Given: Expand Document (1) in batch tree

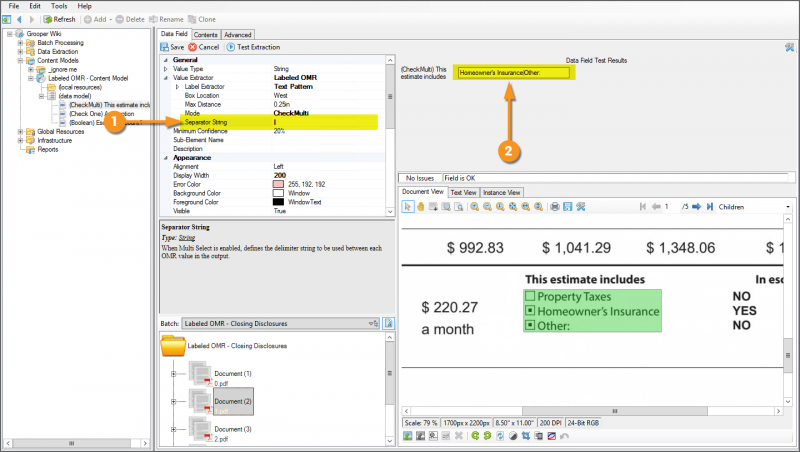Looking at the screenshot, I should point(173,374).
